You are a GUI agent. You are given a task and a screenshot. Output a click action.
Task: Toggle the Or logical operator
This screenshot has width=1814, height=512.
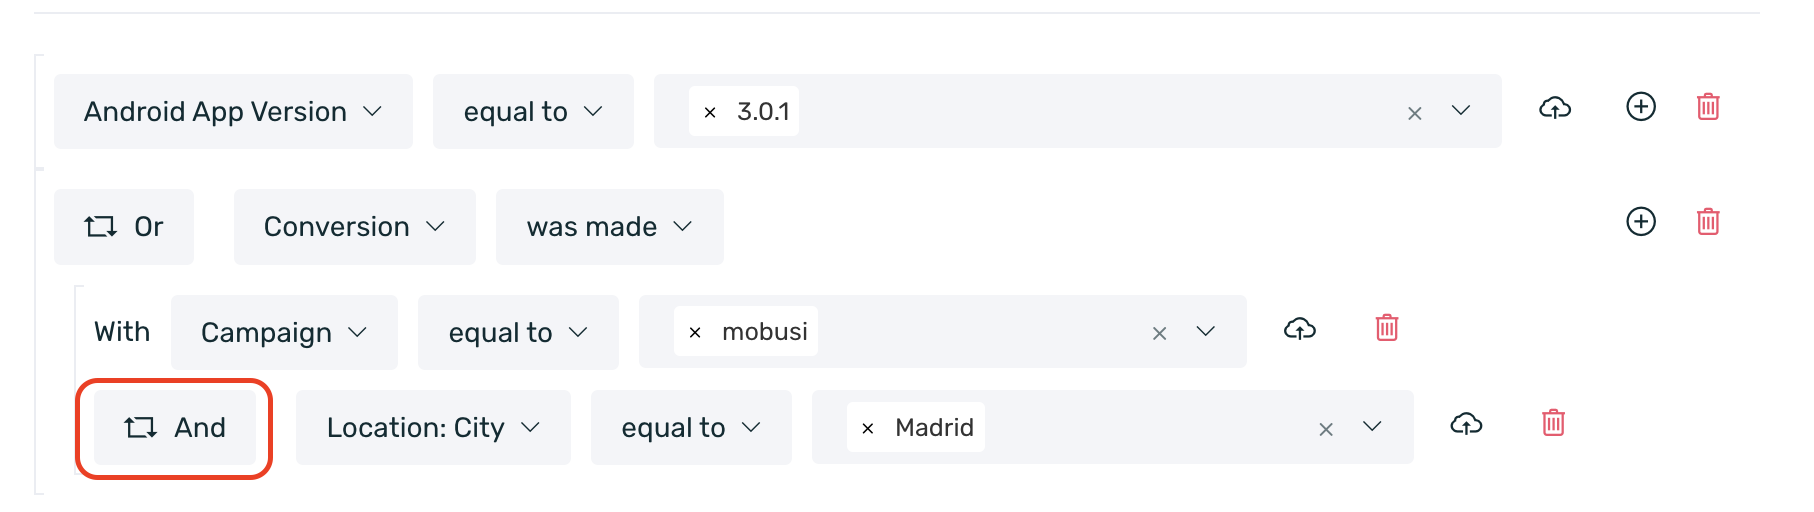tap(124, 227)
